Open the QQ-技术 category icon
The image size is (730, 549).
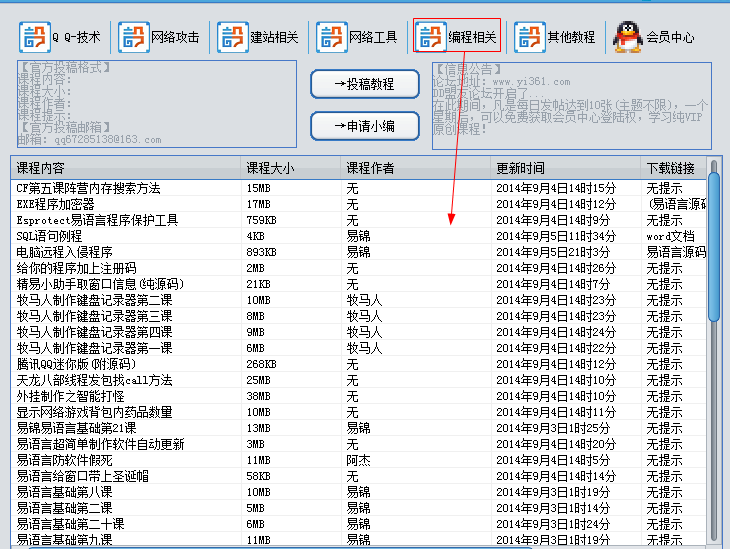click(35, 37)
